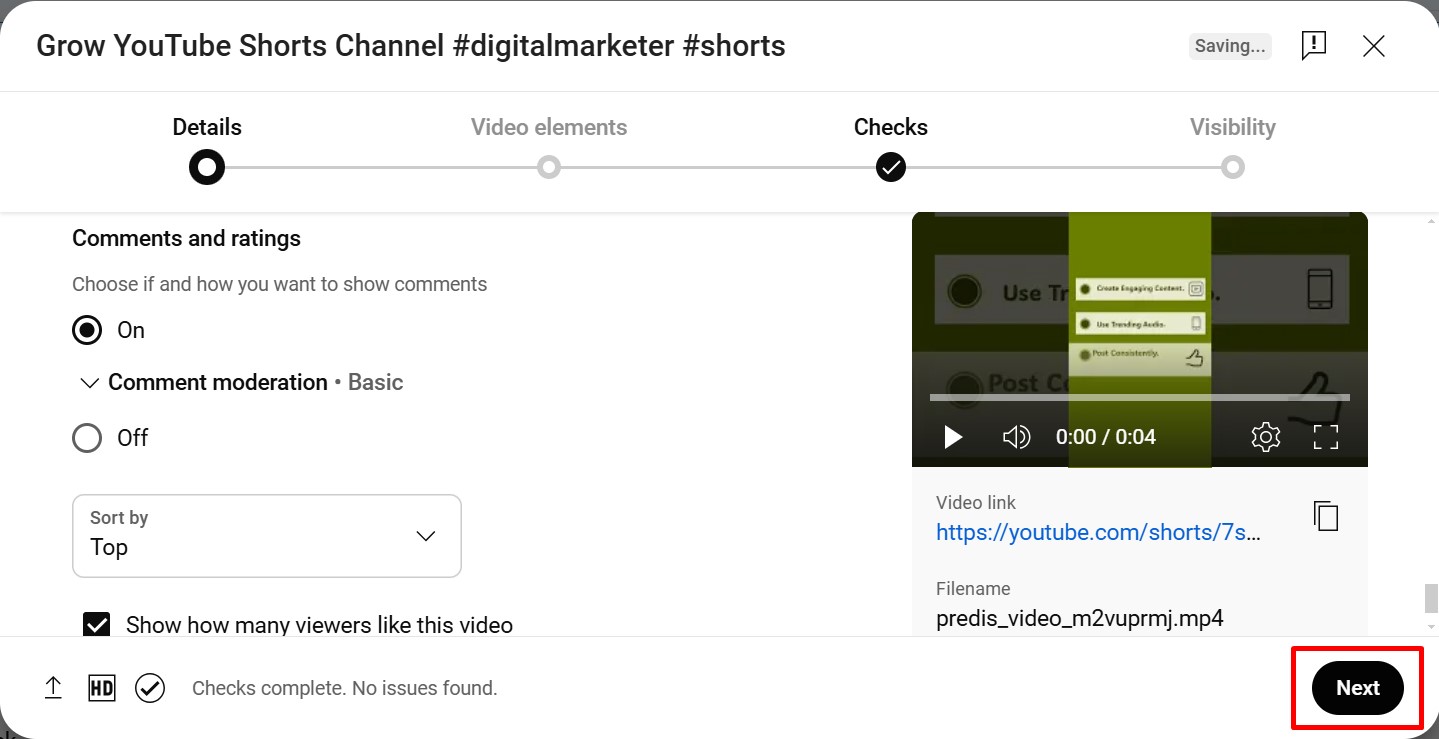Click the upload arrow icon in status bar
Viewport: 1439px width, 739px height.
point(53,687)
